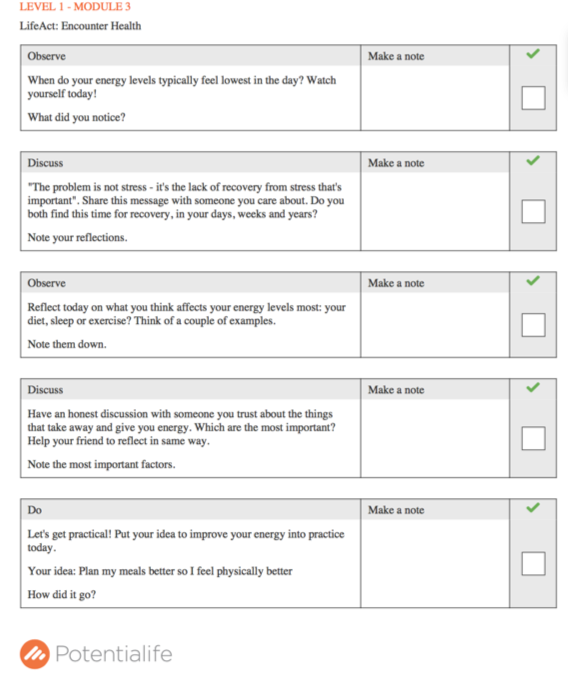Tick the checkbox for stress recovery Discuss task
This screenshot has height=679, width=568.
[533, 211]
